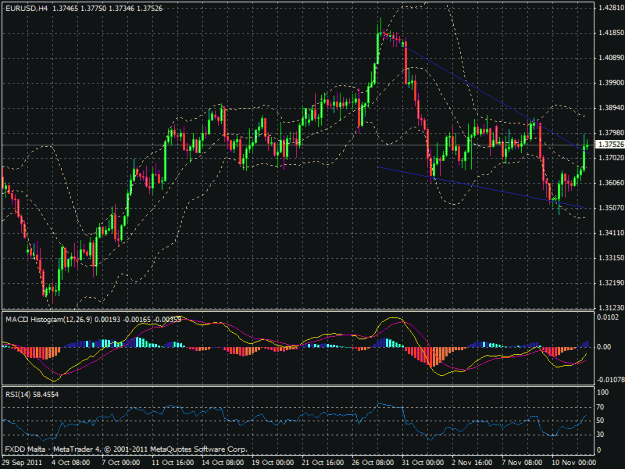This screenshot has height=469, width=625.
Task: Click the 2 Nov 16:00 time label
Action: (x=472, y=462)
